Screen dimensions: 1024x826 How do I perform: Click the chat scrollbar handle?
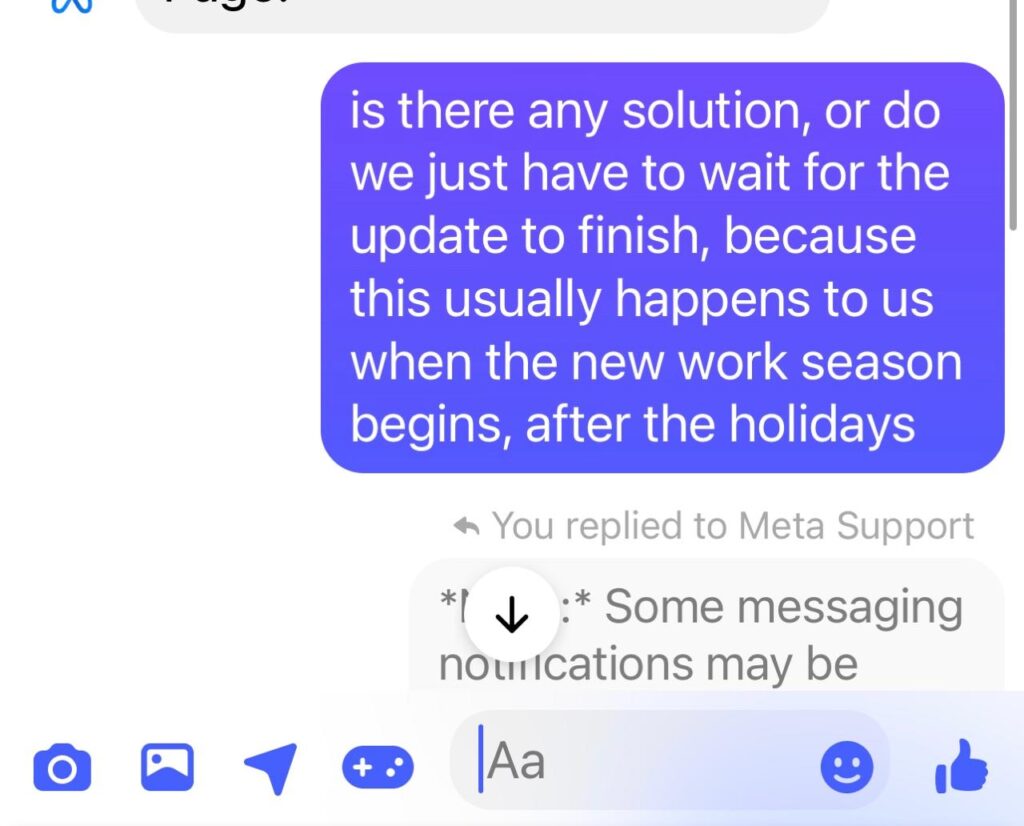tap(1013, 114)
